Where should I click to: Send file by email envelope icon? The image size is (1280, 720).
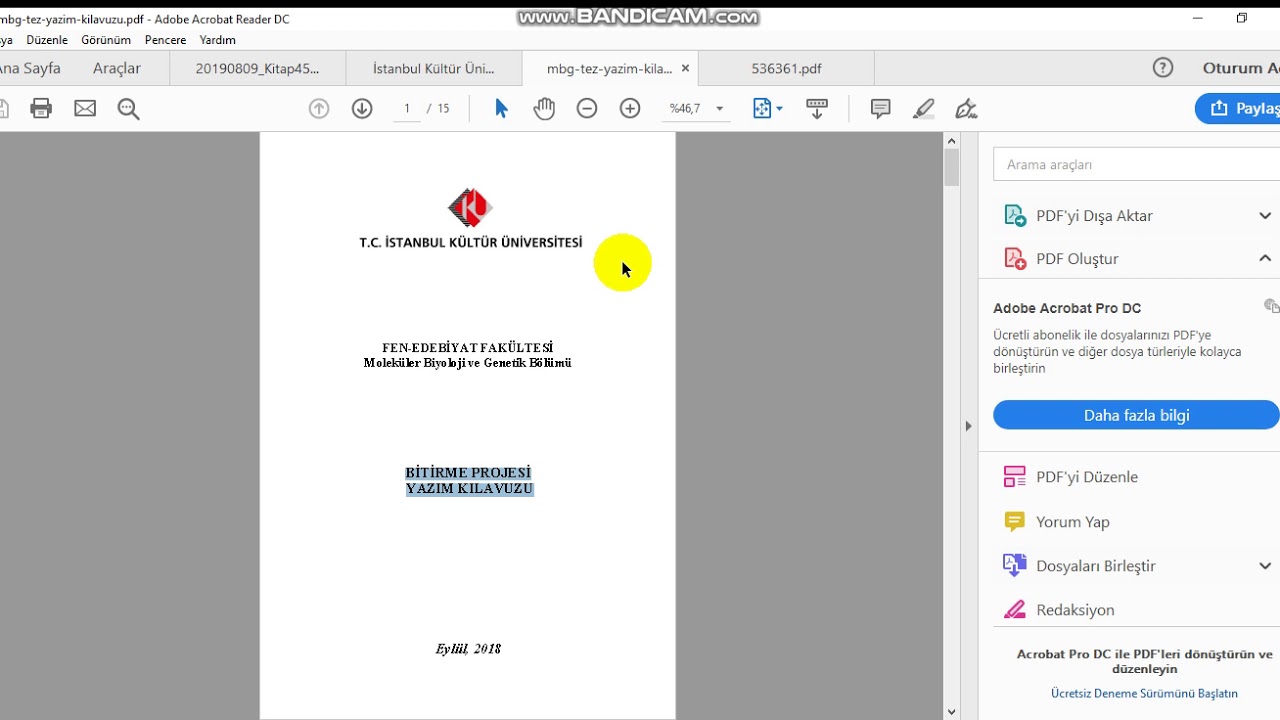(85, 109)
